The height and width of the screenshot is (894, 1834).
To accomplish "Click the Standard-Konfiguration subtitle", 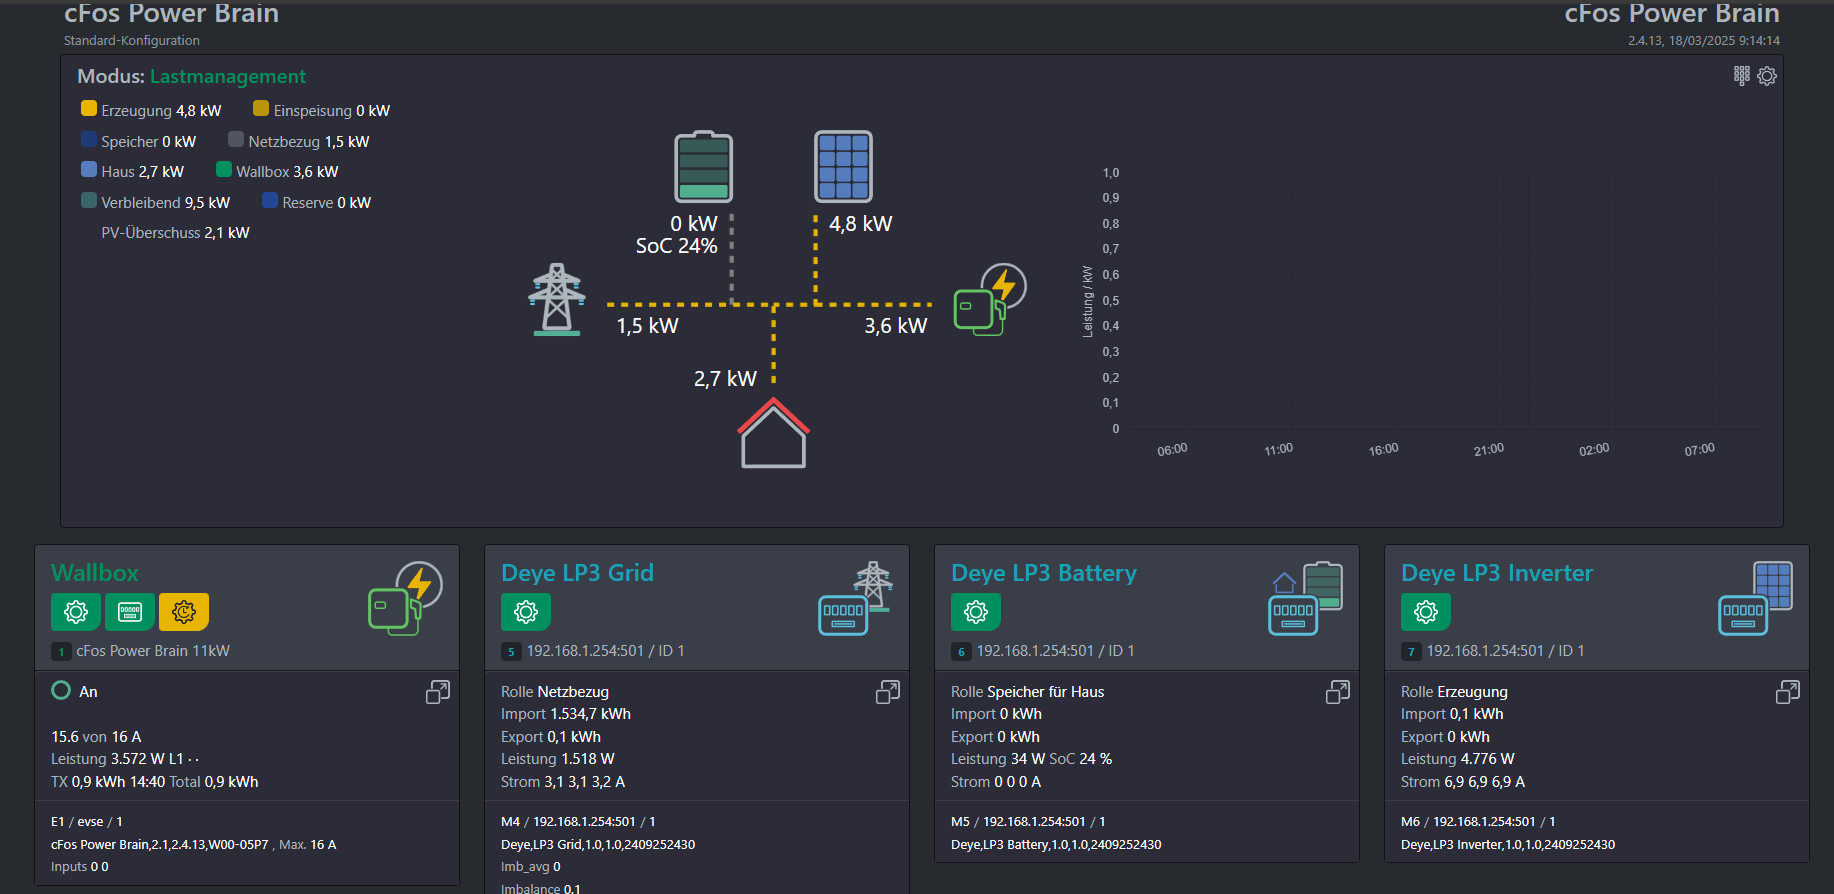I will point(132,41).
